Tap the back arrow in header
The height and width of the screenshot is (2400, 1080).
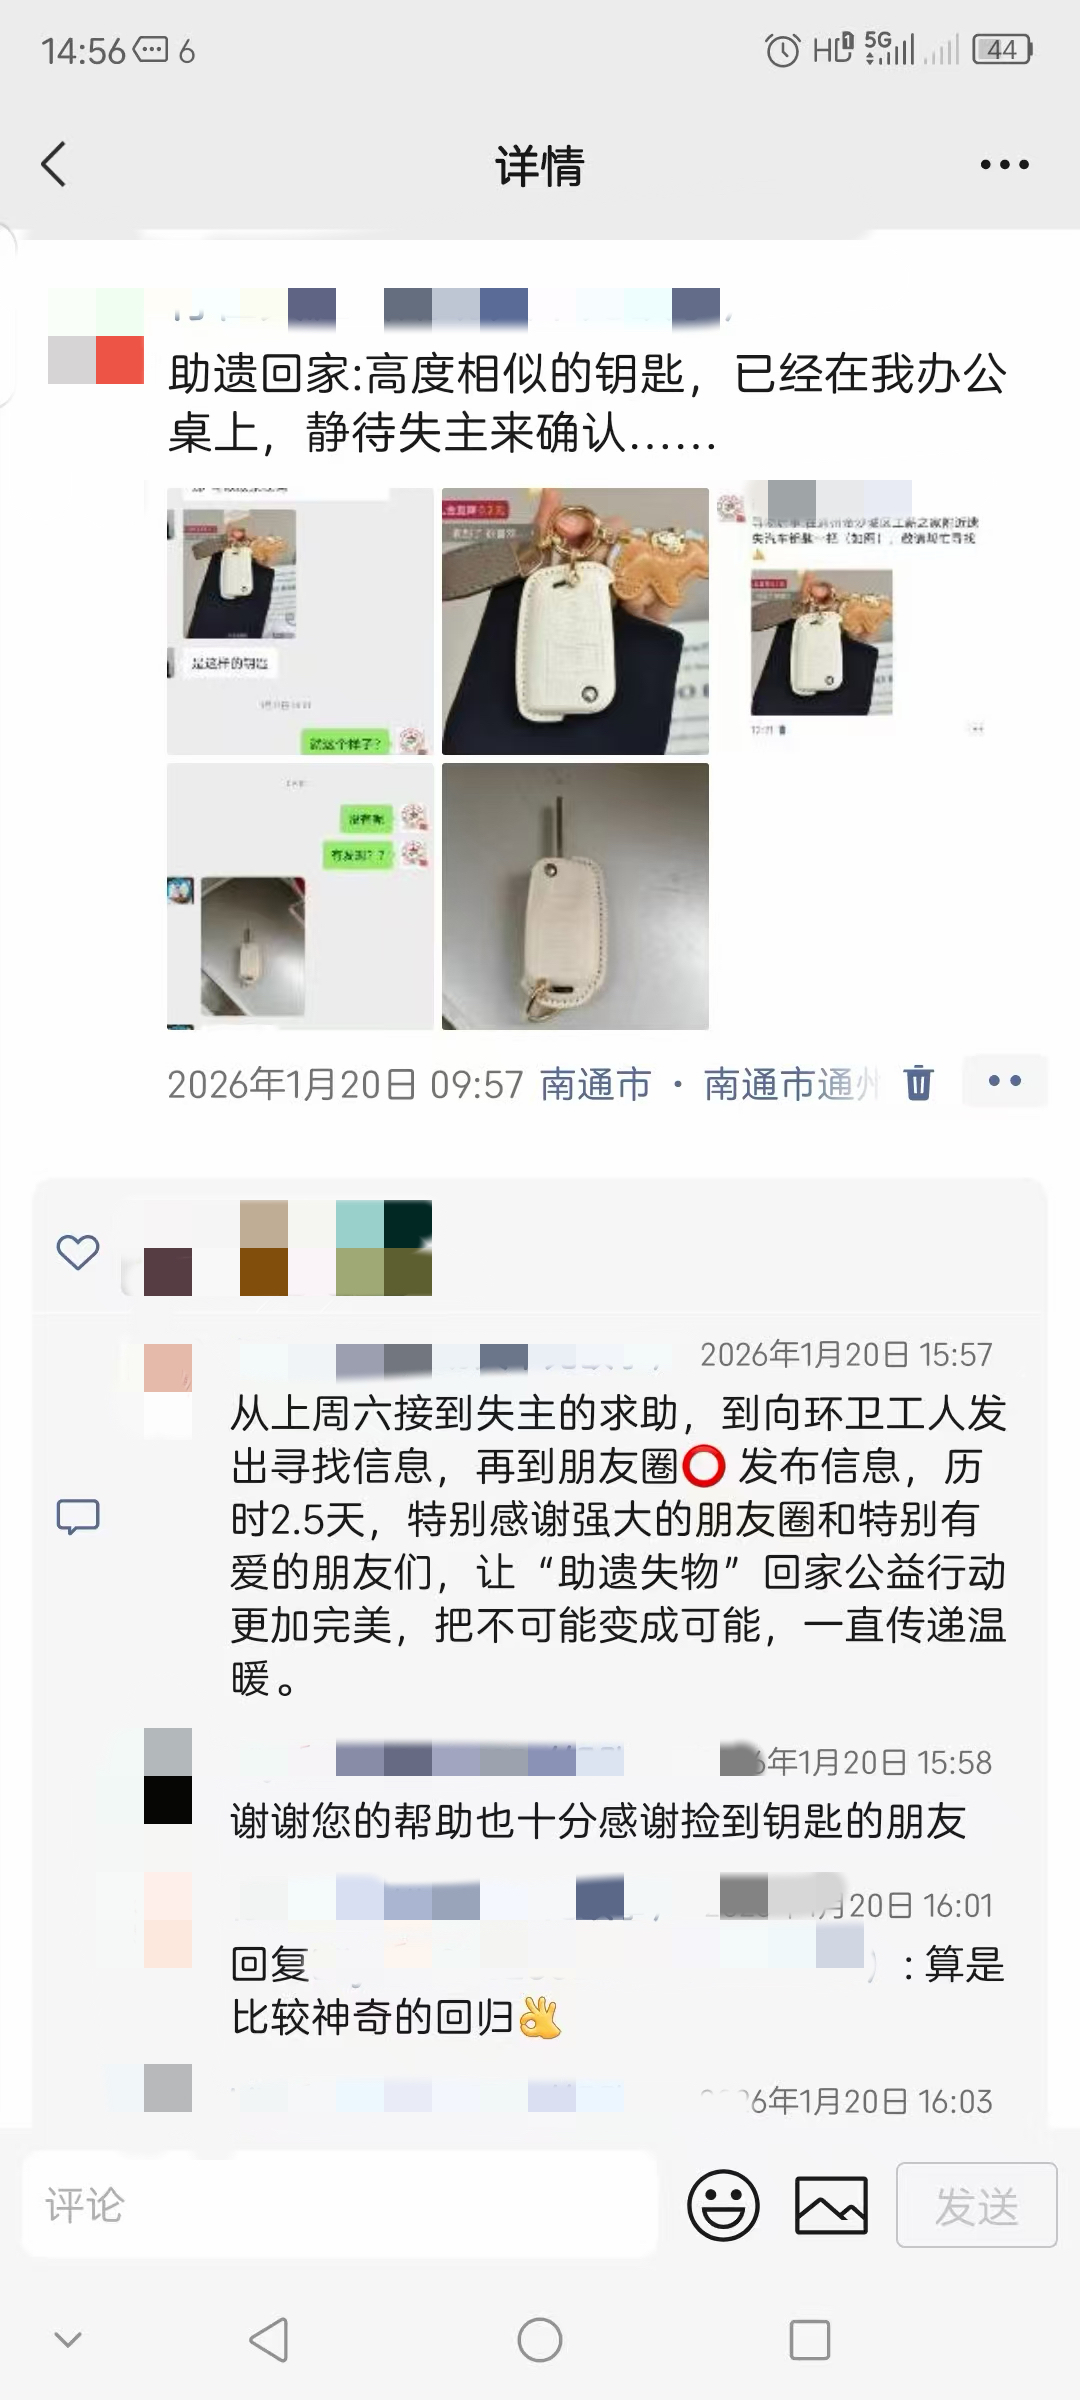[54, 165]
